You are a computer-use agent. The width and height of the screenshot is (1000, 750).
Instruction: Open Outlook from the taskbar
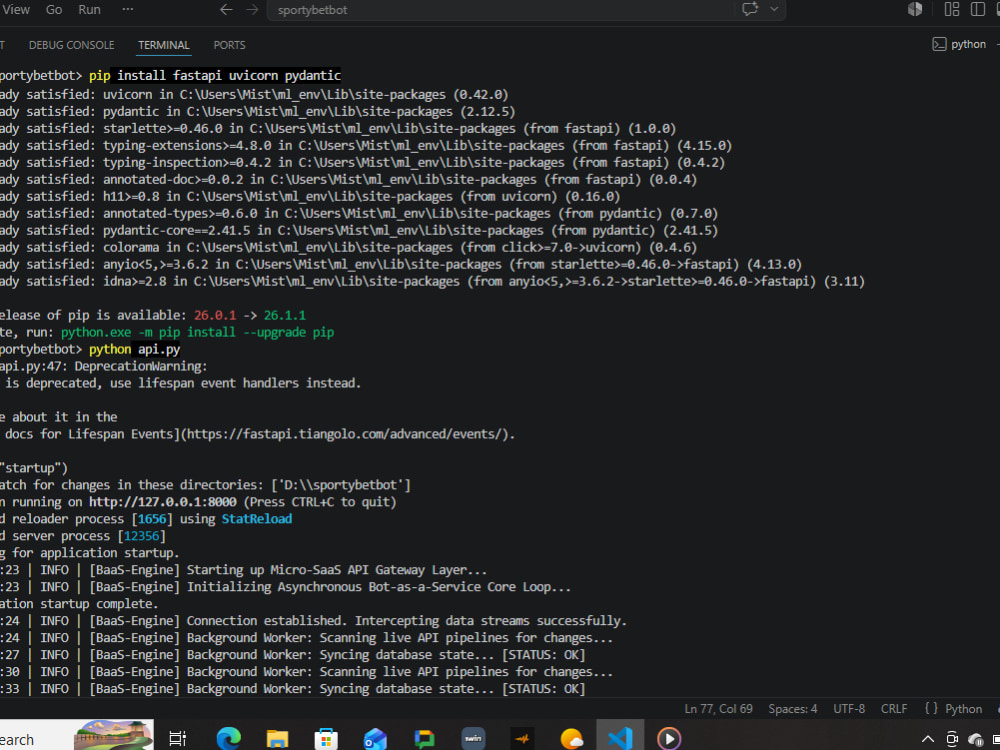375,739
